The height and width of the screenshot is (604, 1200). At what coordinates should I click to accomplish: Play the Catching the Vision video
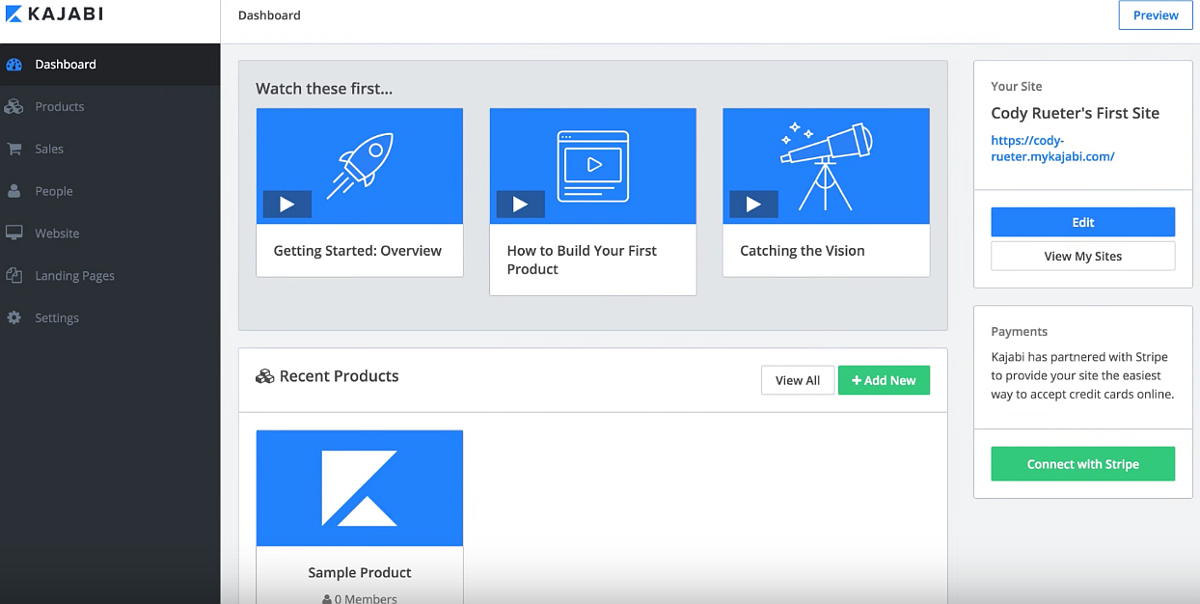point(753,204)
